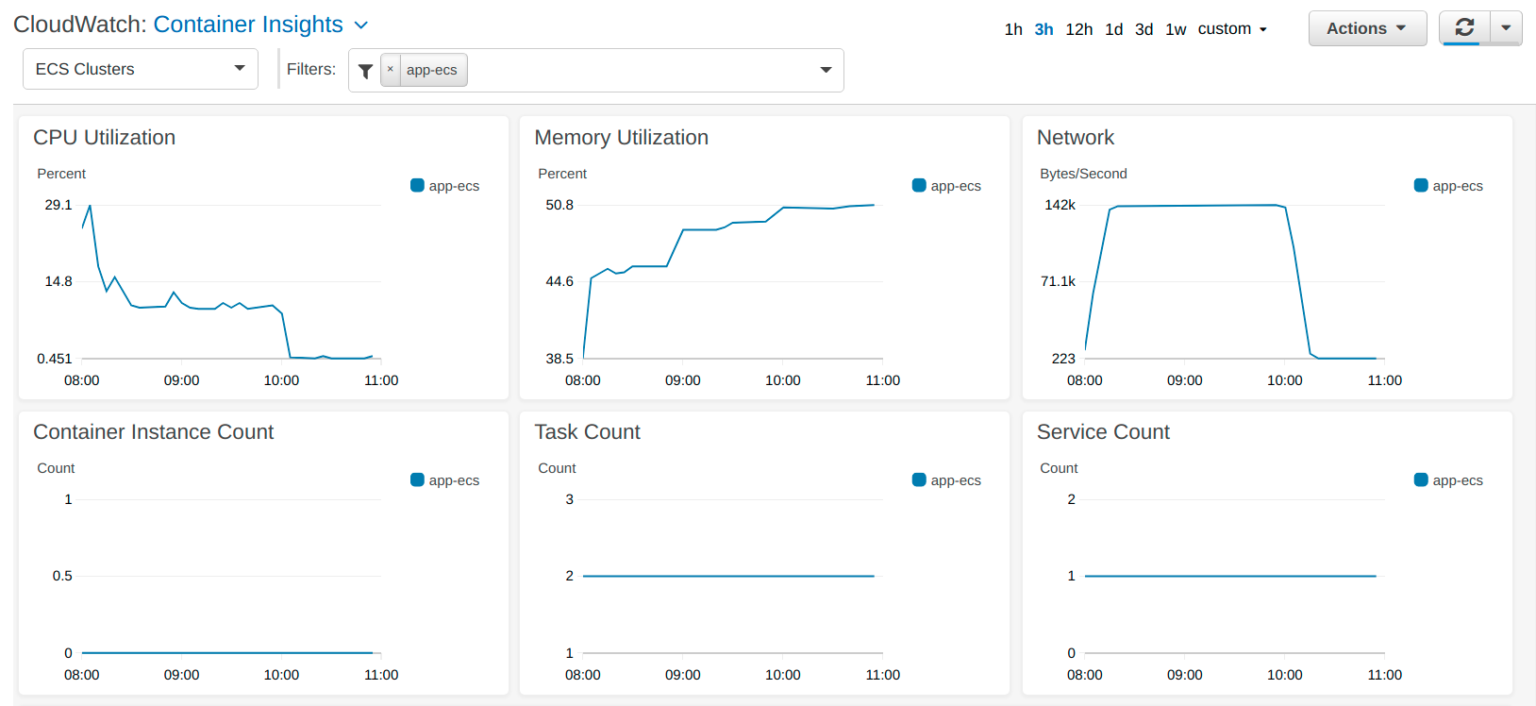
Task: Open the custom time range selector
Action: 1229,29
